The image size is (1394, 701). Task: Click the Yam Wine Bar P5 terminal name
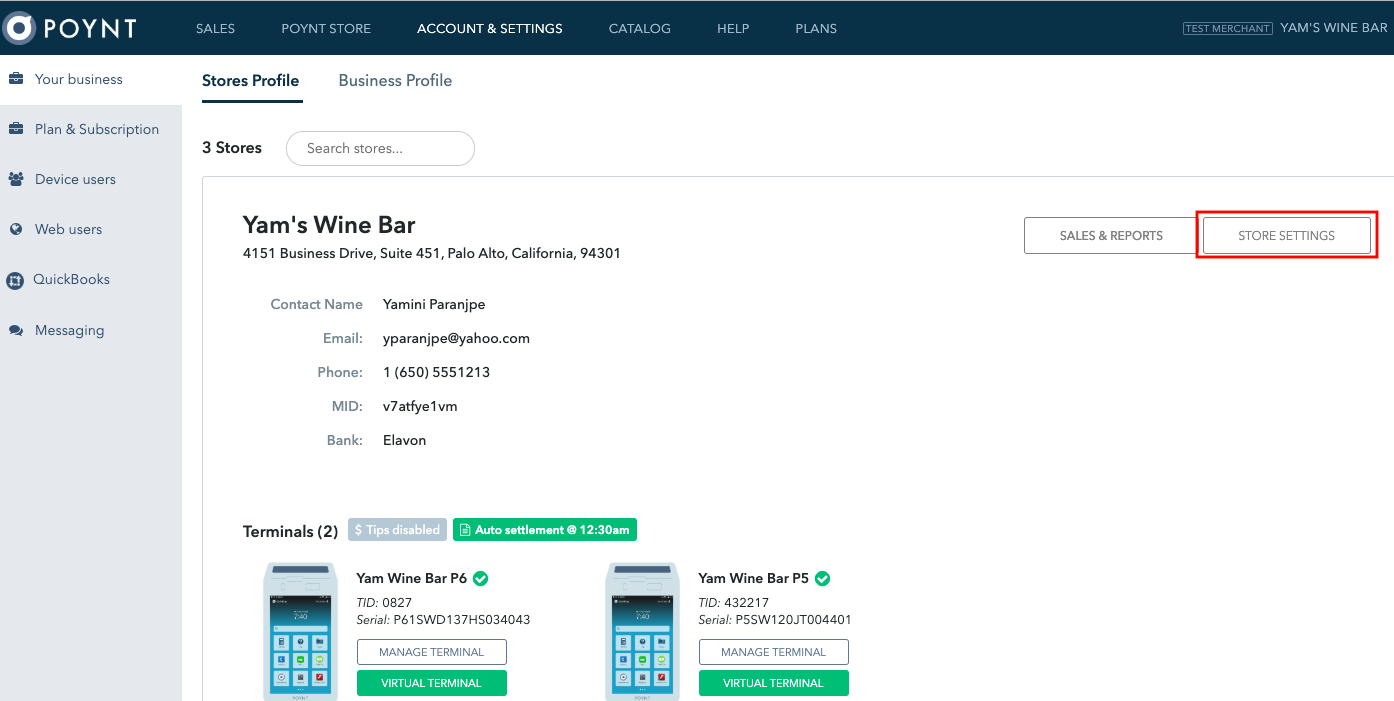pyautogui.click(x=754, y=578)
